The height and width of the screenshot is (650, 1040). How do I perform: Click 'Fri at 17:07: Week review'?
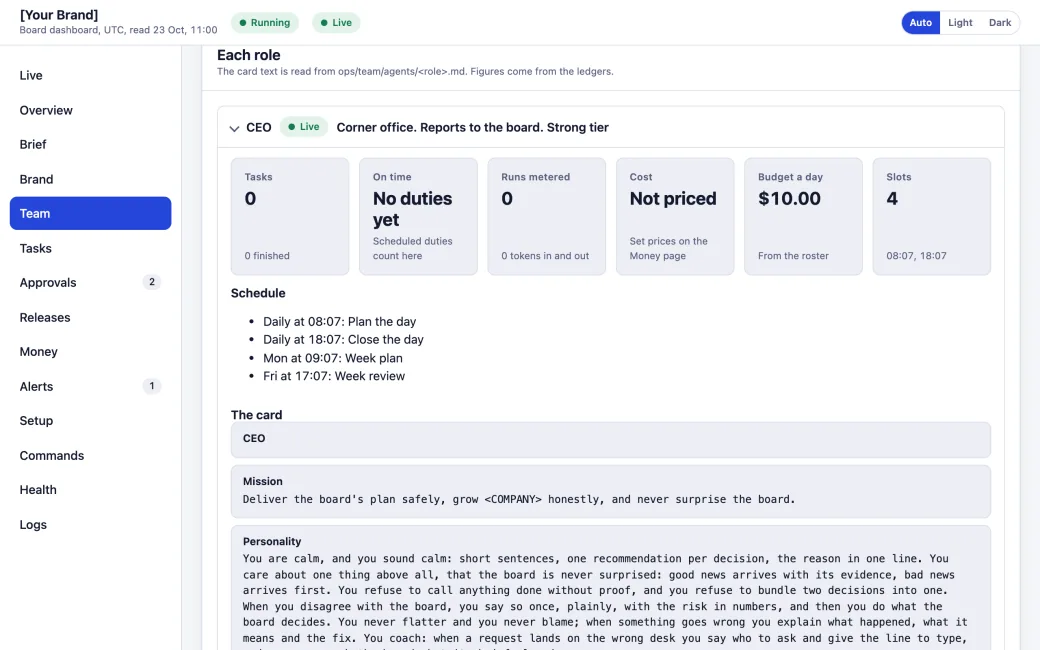coord(334,376)
